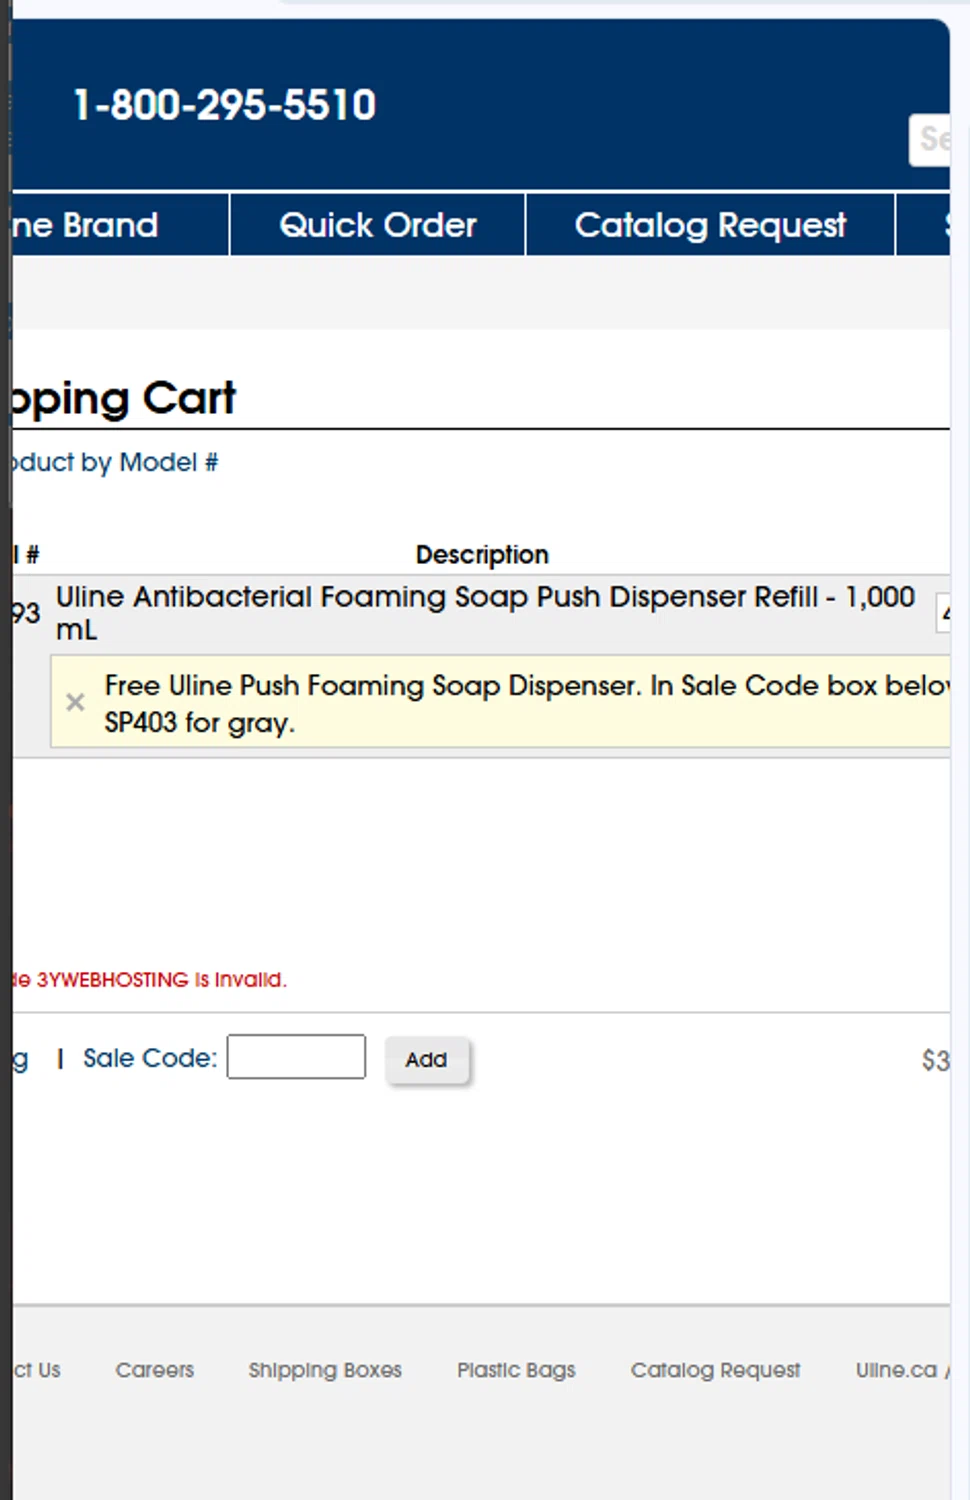Open the Quick Order navigation tab
The width and height of the screenshot is (970, 1500).
[x=377, y=225]
